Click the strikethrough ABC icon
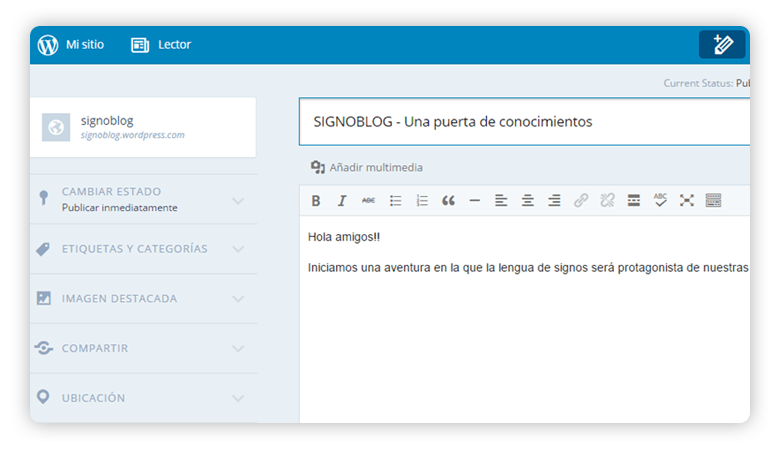 [368, 200]
